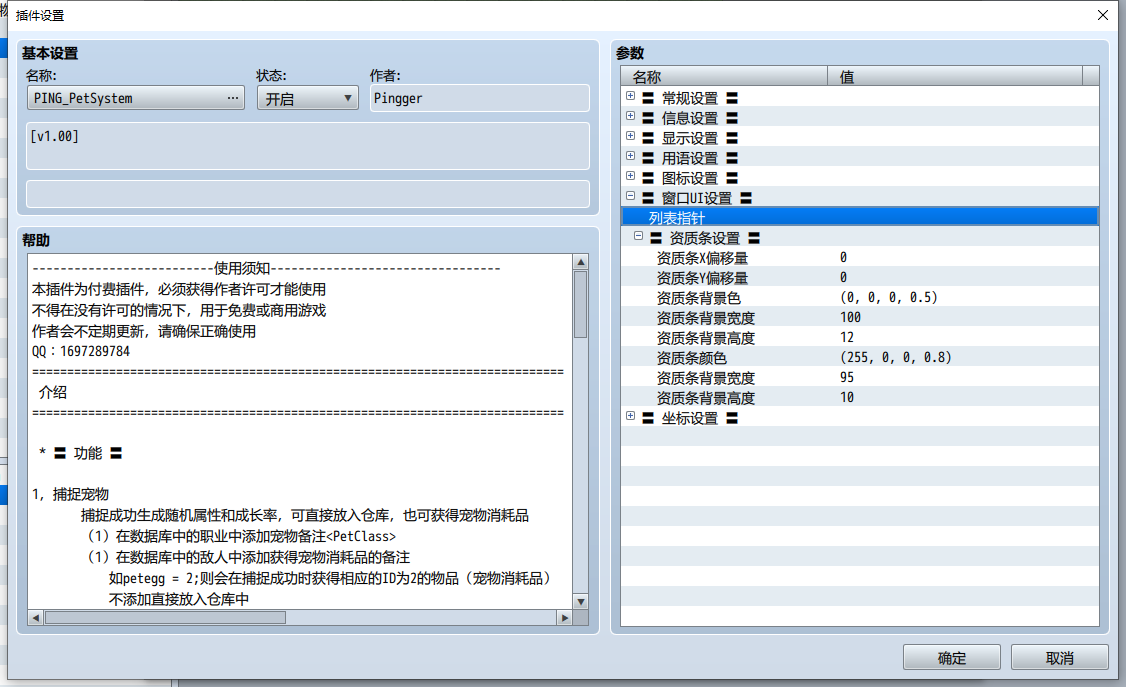Click the version description box [v1.00]

point(307,146)
